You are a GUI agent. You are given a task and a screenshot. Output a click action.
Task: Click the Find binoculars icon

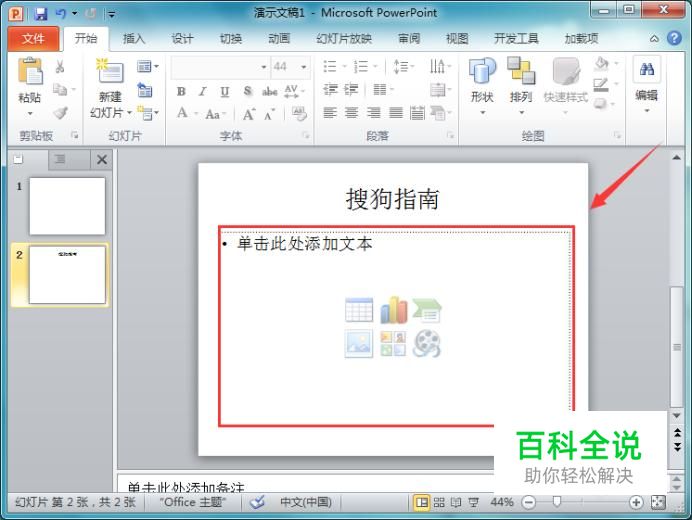647,69
